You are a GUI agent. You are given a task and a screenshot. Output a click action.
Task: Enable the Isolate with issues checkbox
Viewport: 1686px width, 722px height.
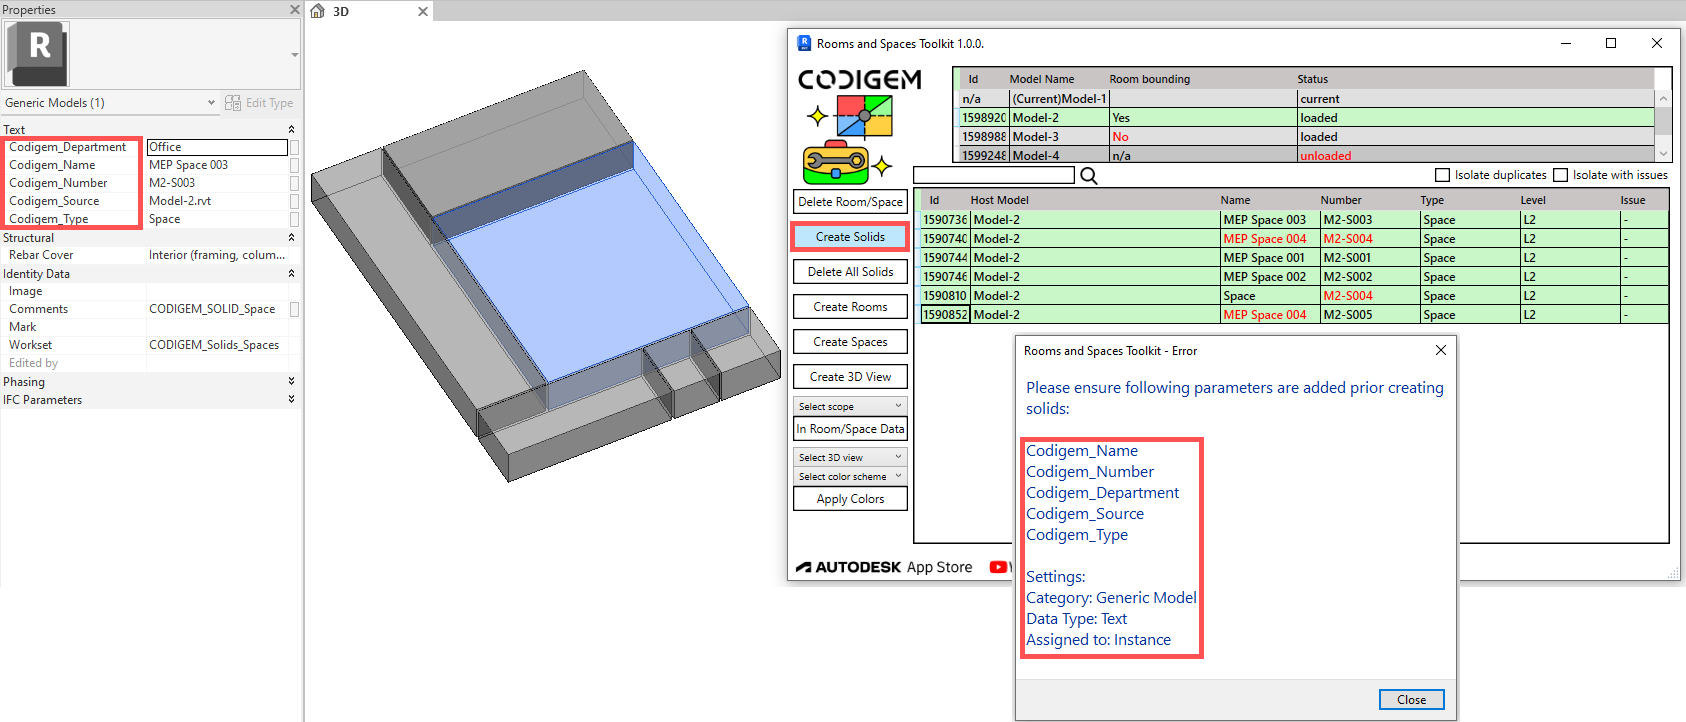tap(1560, 175)
